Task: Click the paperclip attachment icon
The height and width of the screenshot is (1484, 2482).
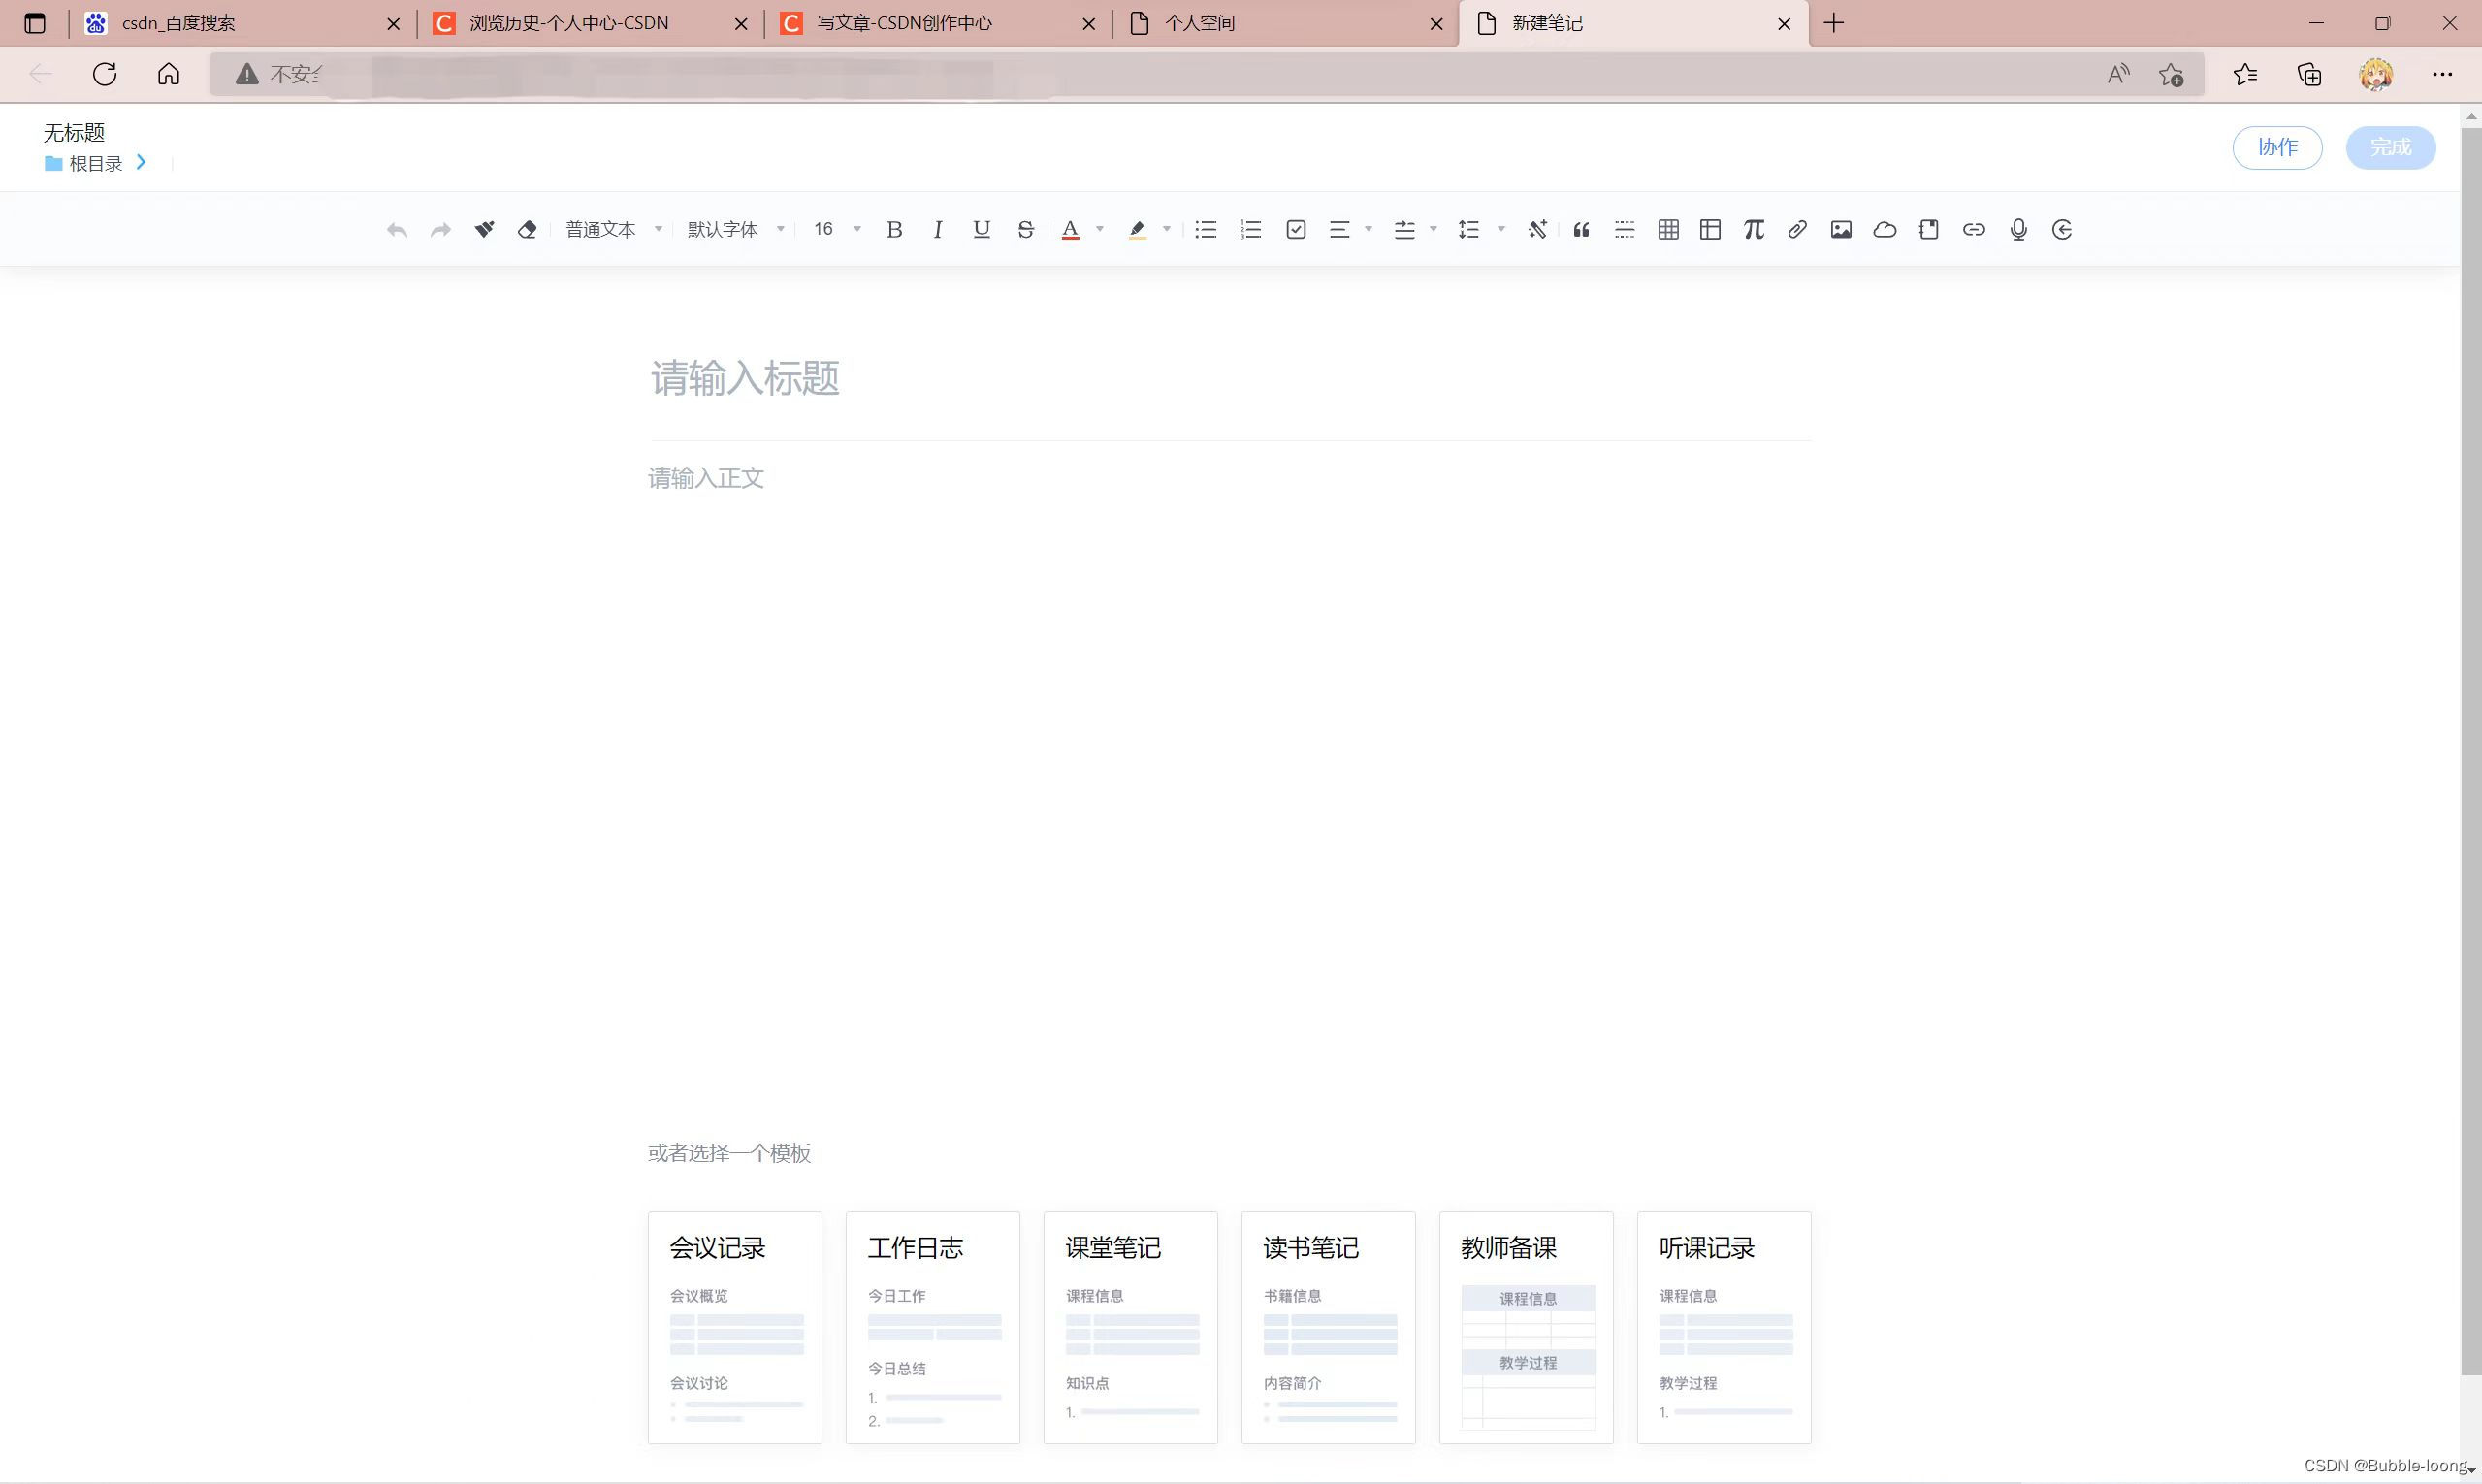Action: [1797, 229]
